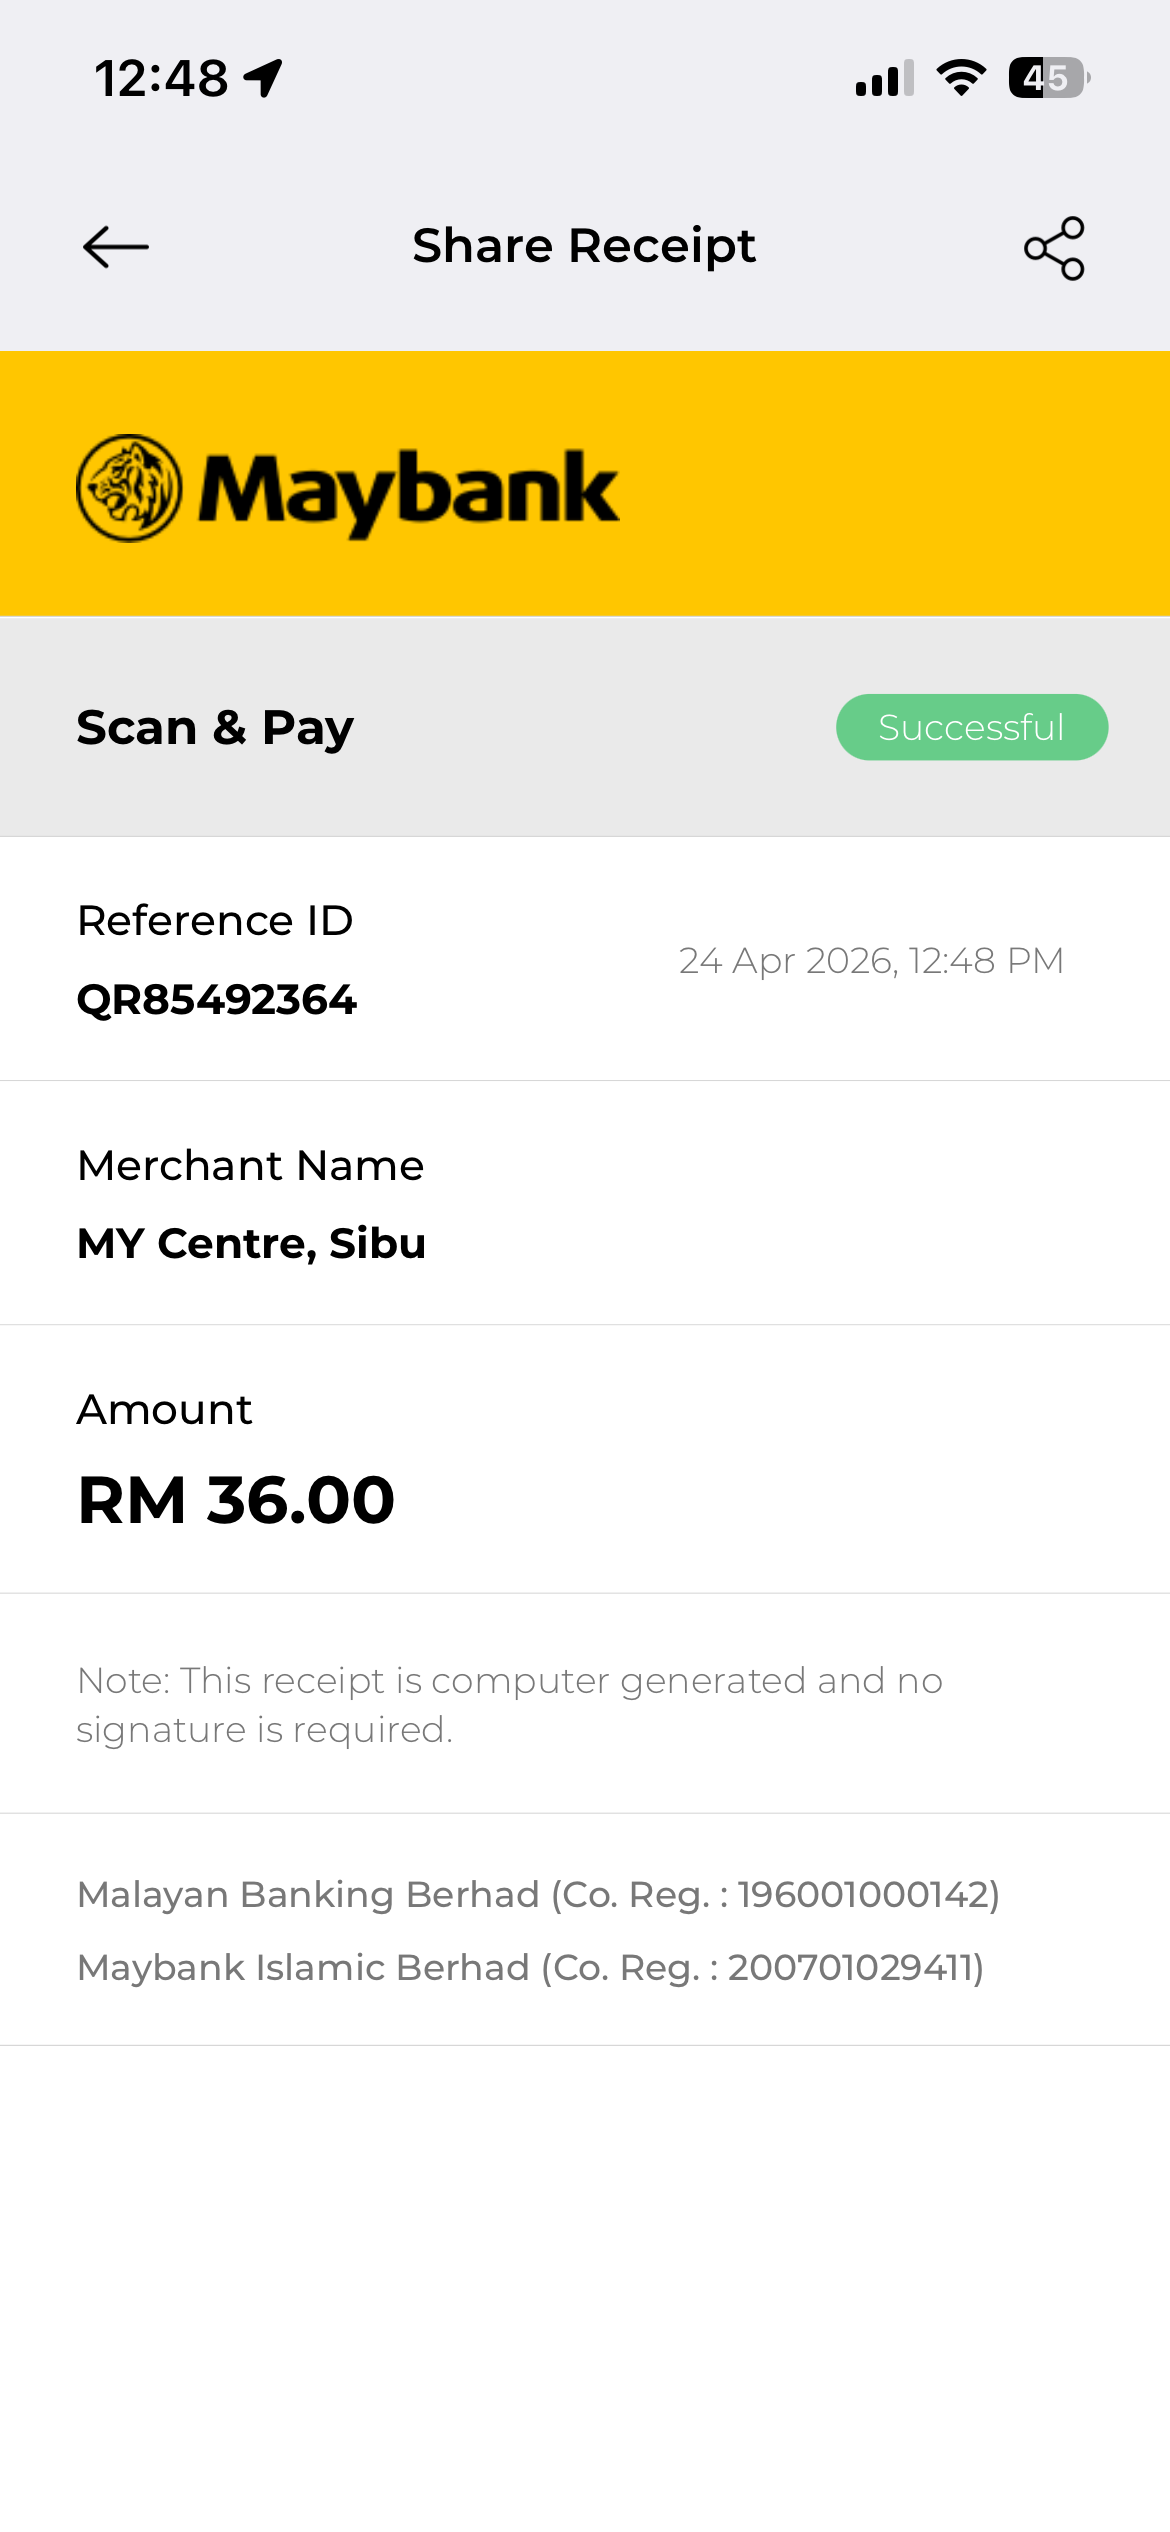Tap the Successful status badge
Viewport: 1170px width, 2532px height.
pyautogui.click(x=971, y=727)
